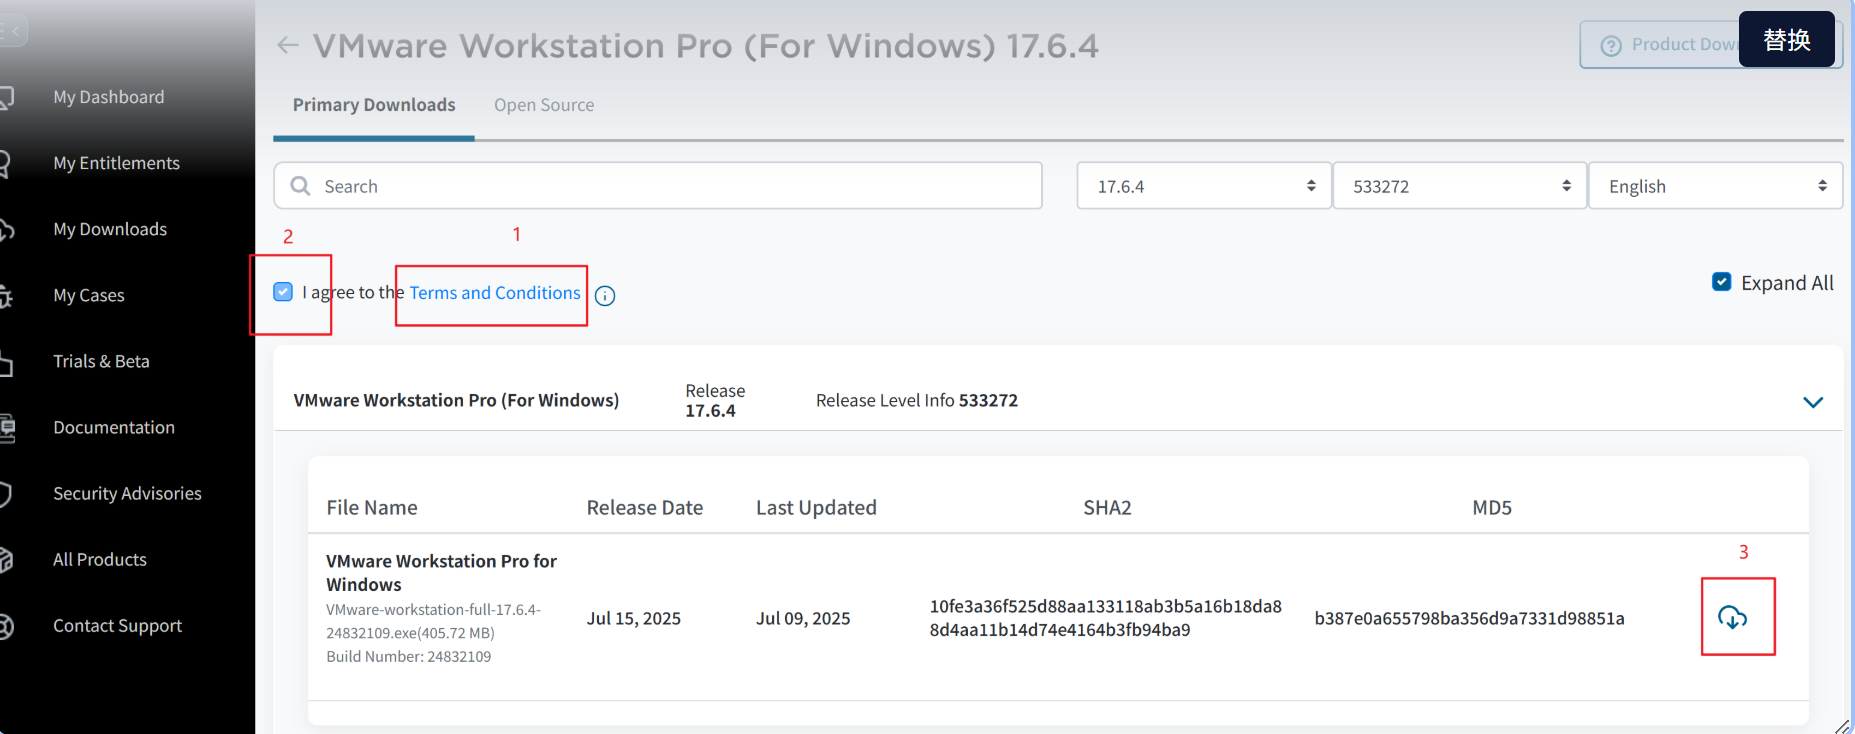Open Security Advisories from the sidebar
Screen dimensions: 1855x734
pyautogui.click(x=127, y=493)
